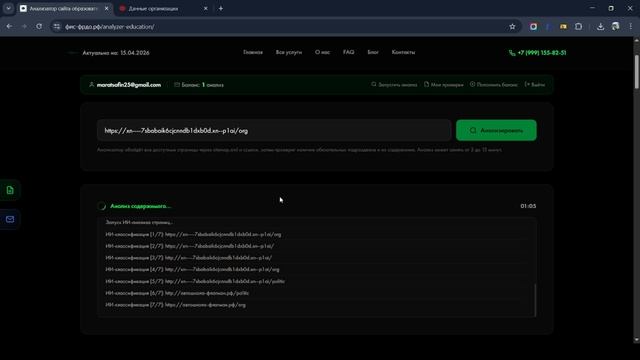This screenshot has height=360, width=640.
Task: Open the FAQ navigation item
Action: click(349, 52)
